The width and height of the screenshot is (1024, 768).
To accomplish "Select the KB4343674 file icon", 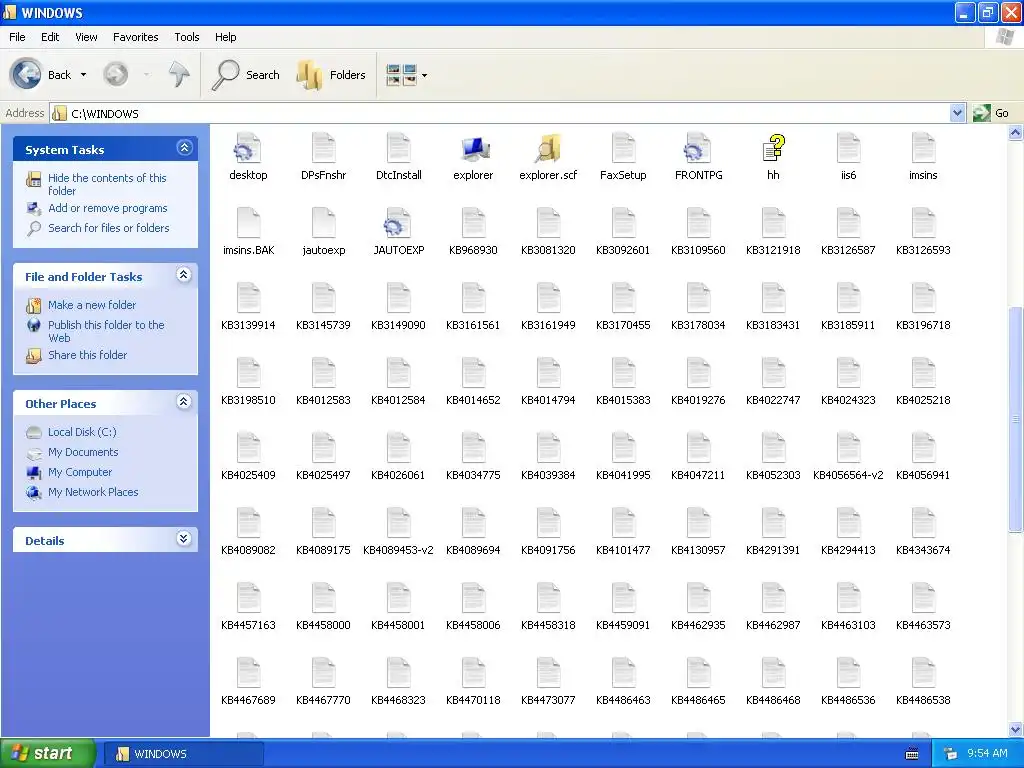I will coord(923,524).
